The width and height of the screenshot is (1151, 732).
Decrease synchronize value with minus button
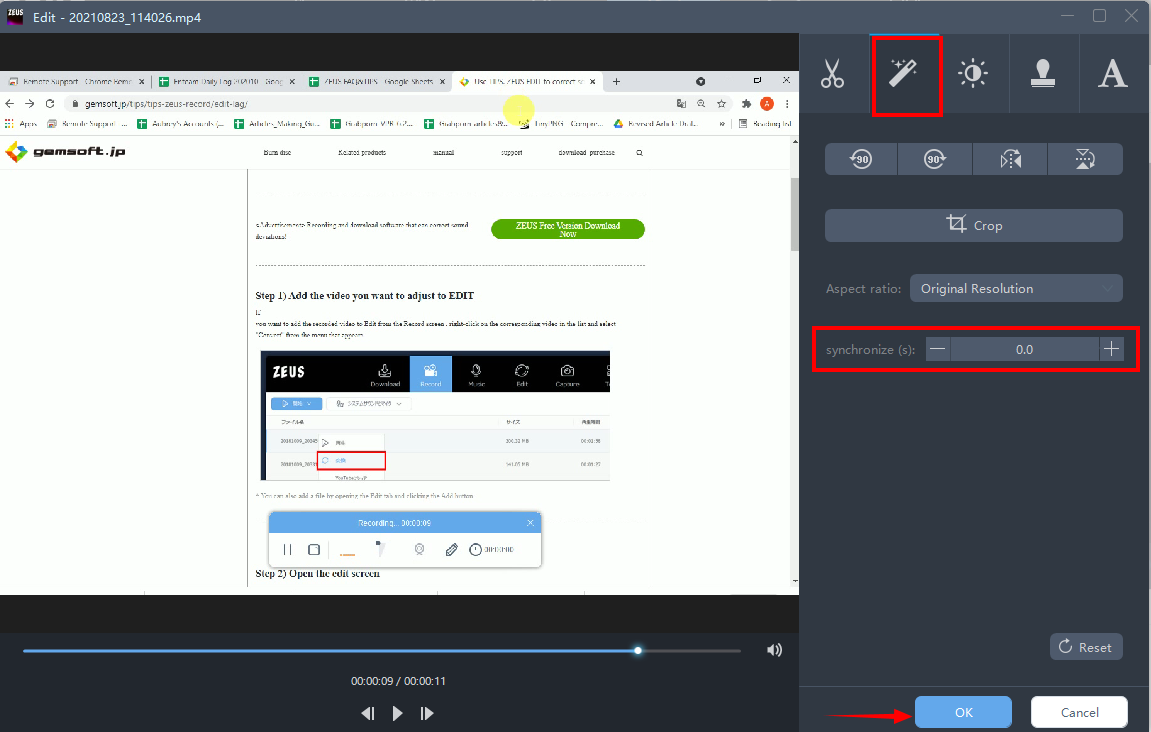pyautogui.click(x=937, y=349)
